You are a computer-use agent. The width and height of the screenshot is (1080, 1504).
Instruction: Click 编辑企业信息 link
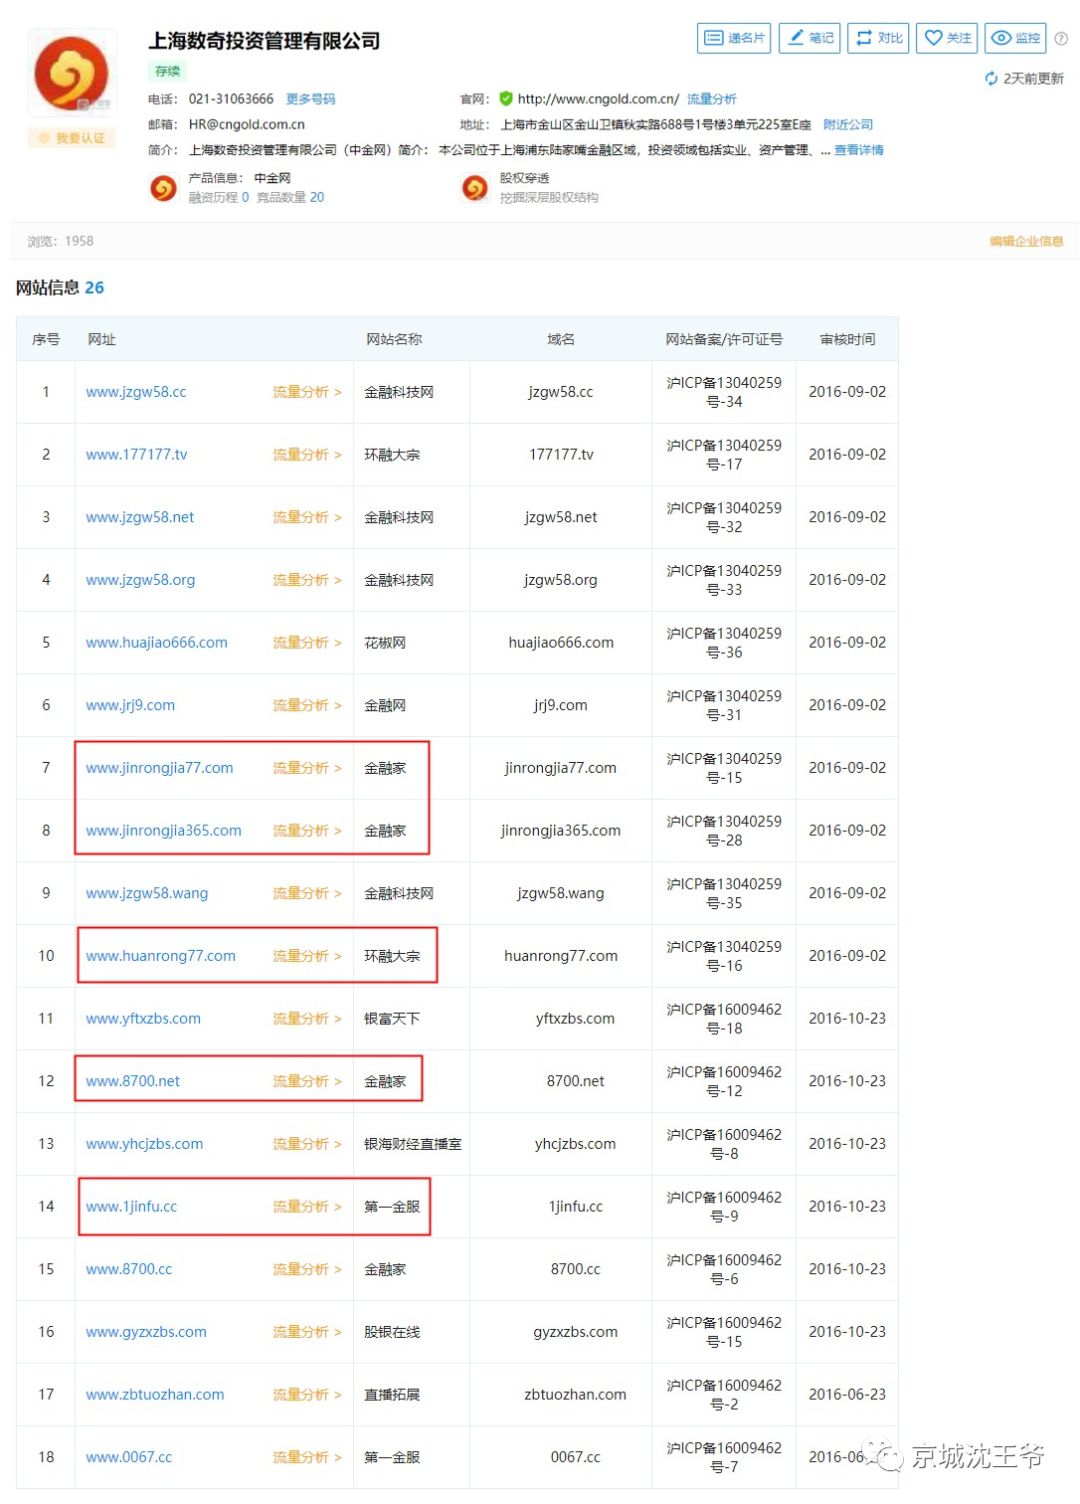pos(1026,241)
